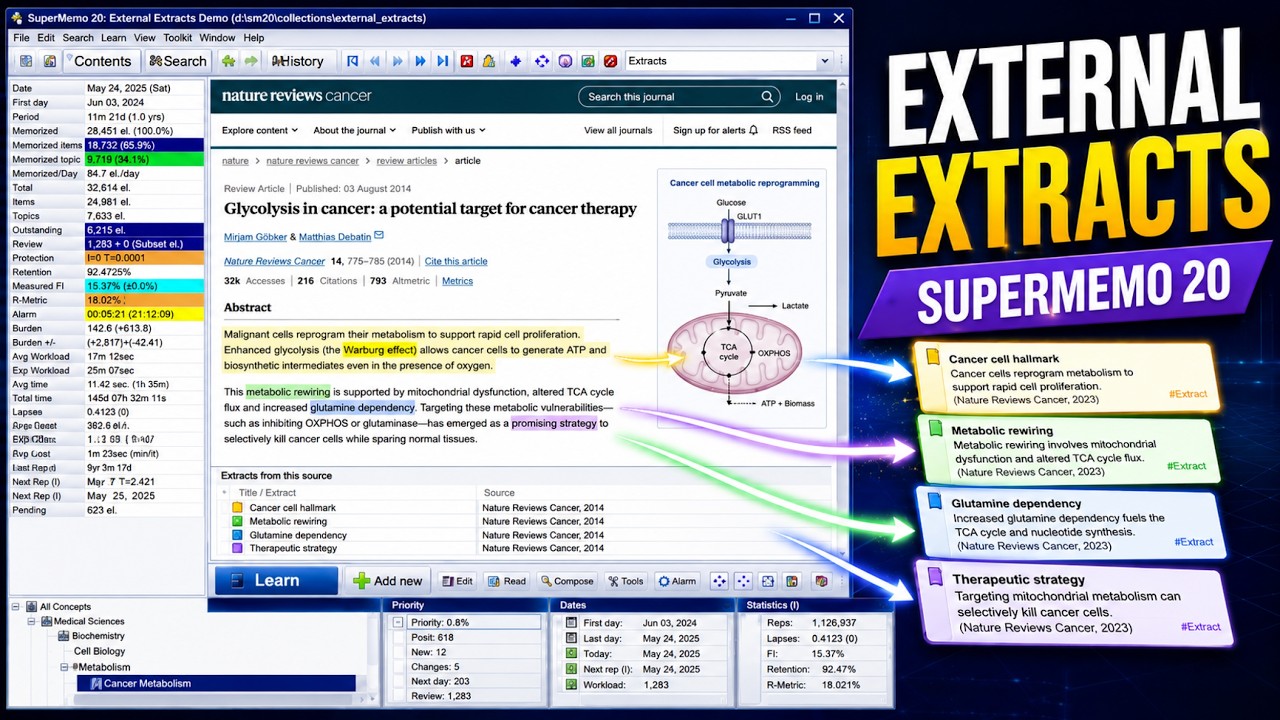Open the File menu
Screen dimensions: 1280x720
pyautogui.click(x=21, y=38)
